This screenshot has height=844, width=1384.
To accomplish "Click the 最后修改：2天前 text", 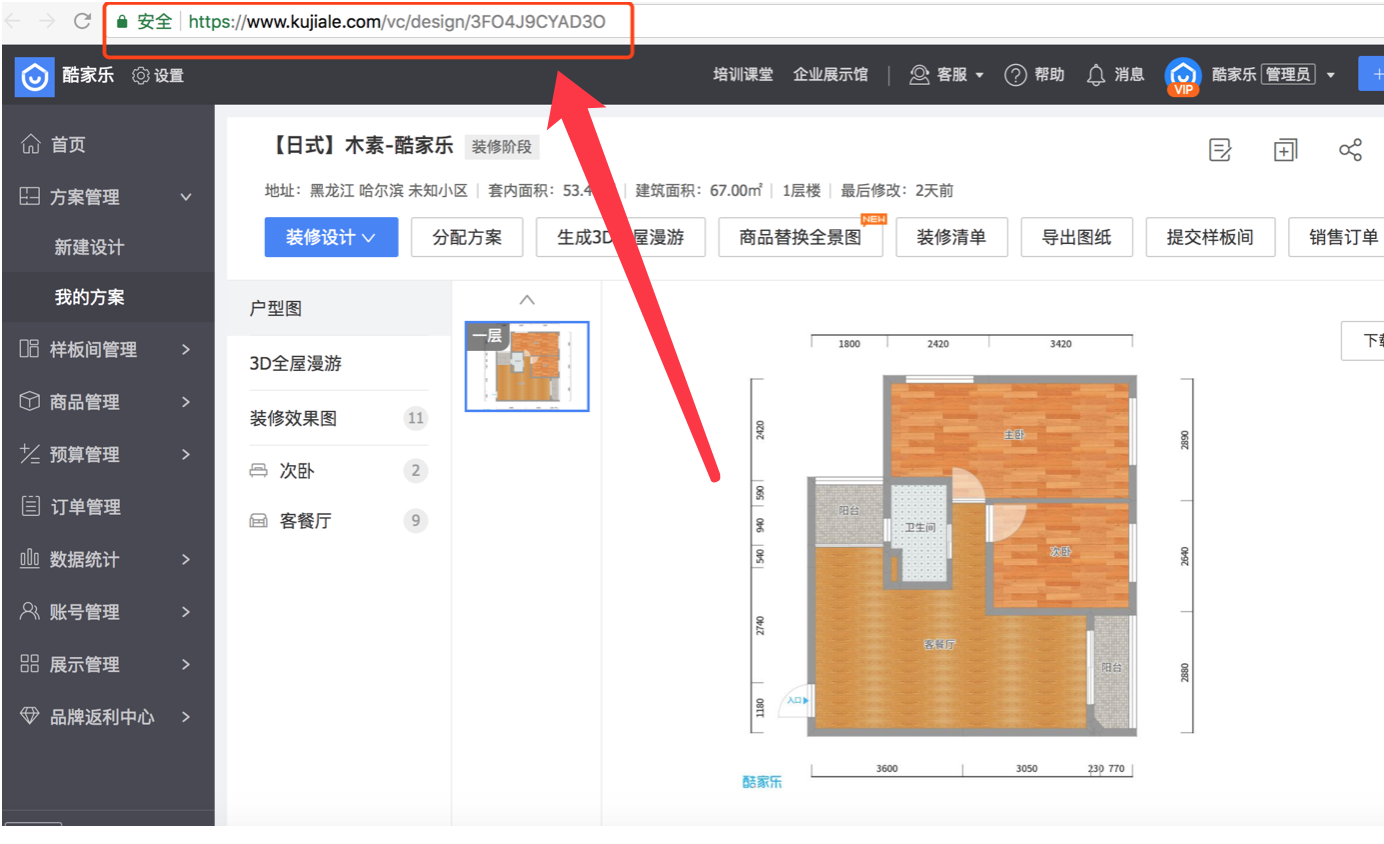I will tap(897, 190).
